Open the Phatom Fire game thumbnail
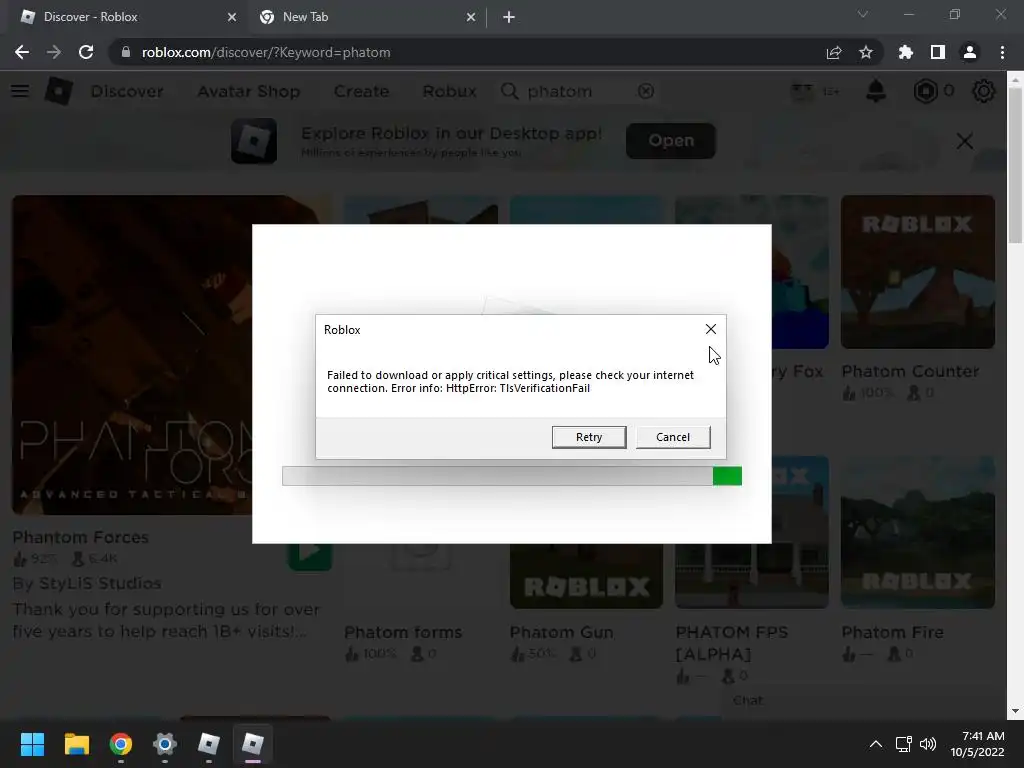The width and height of the screenshot is (1024, 768). pos(918,532)
